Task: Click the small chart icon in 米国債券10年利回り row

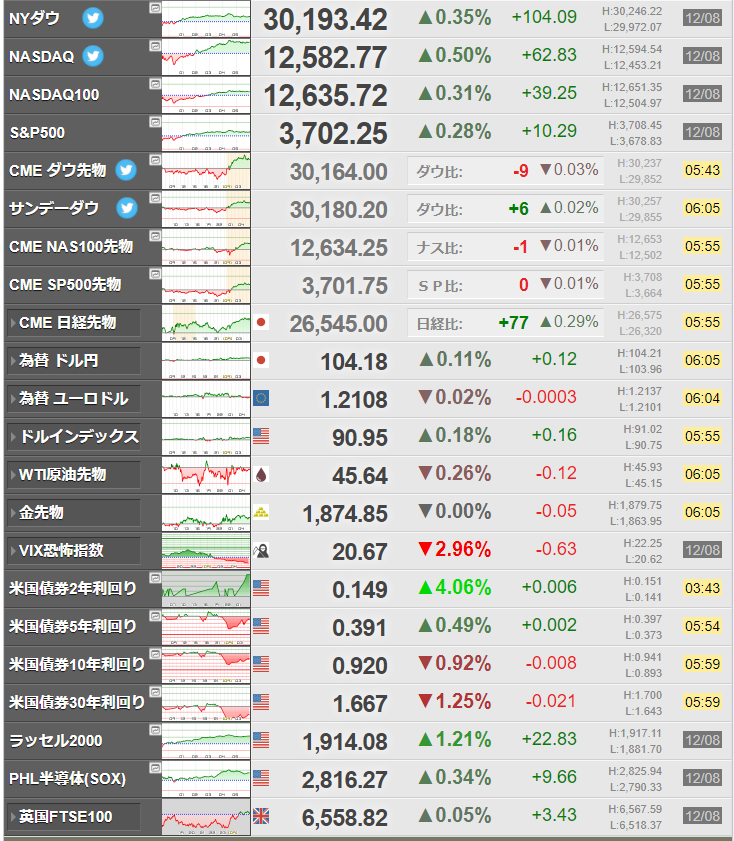Action: click(155, 654)
